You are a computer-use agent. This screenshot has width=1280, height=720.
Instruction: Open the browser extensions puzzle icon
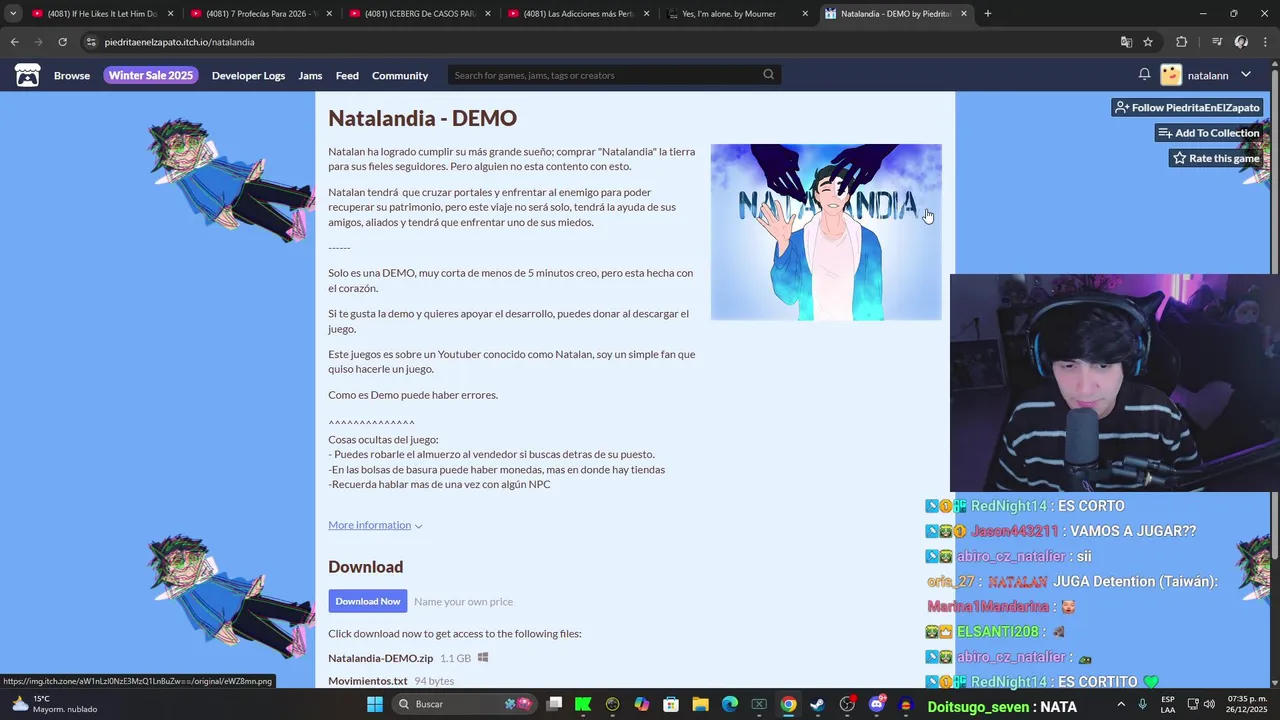click(1181, 42)
